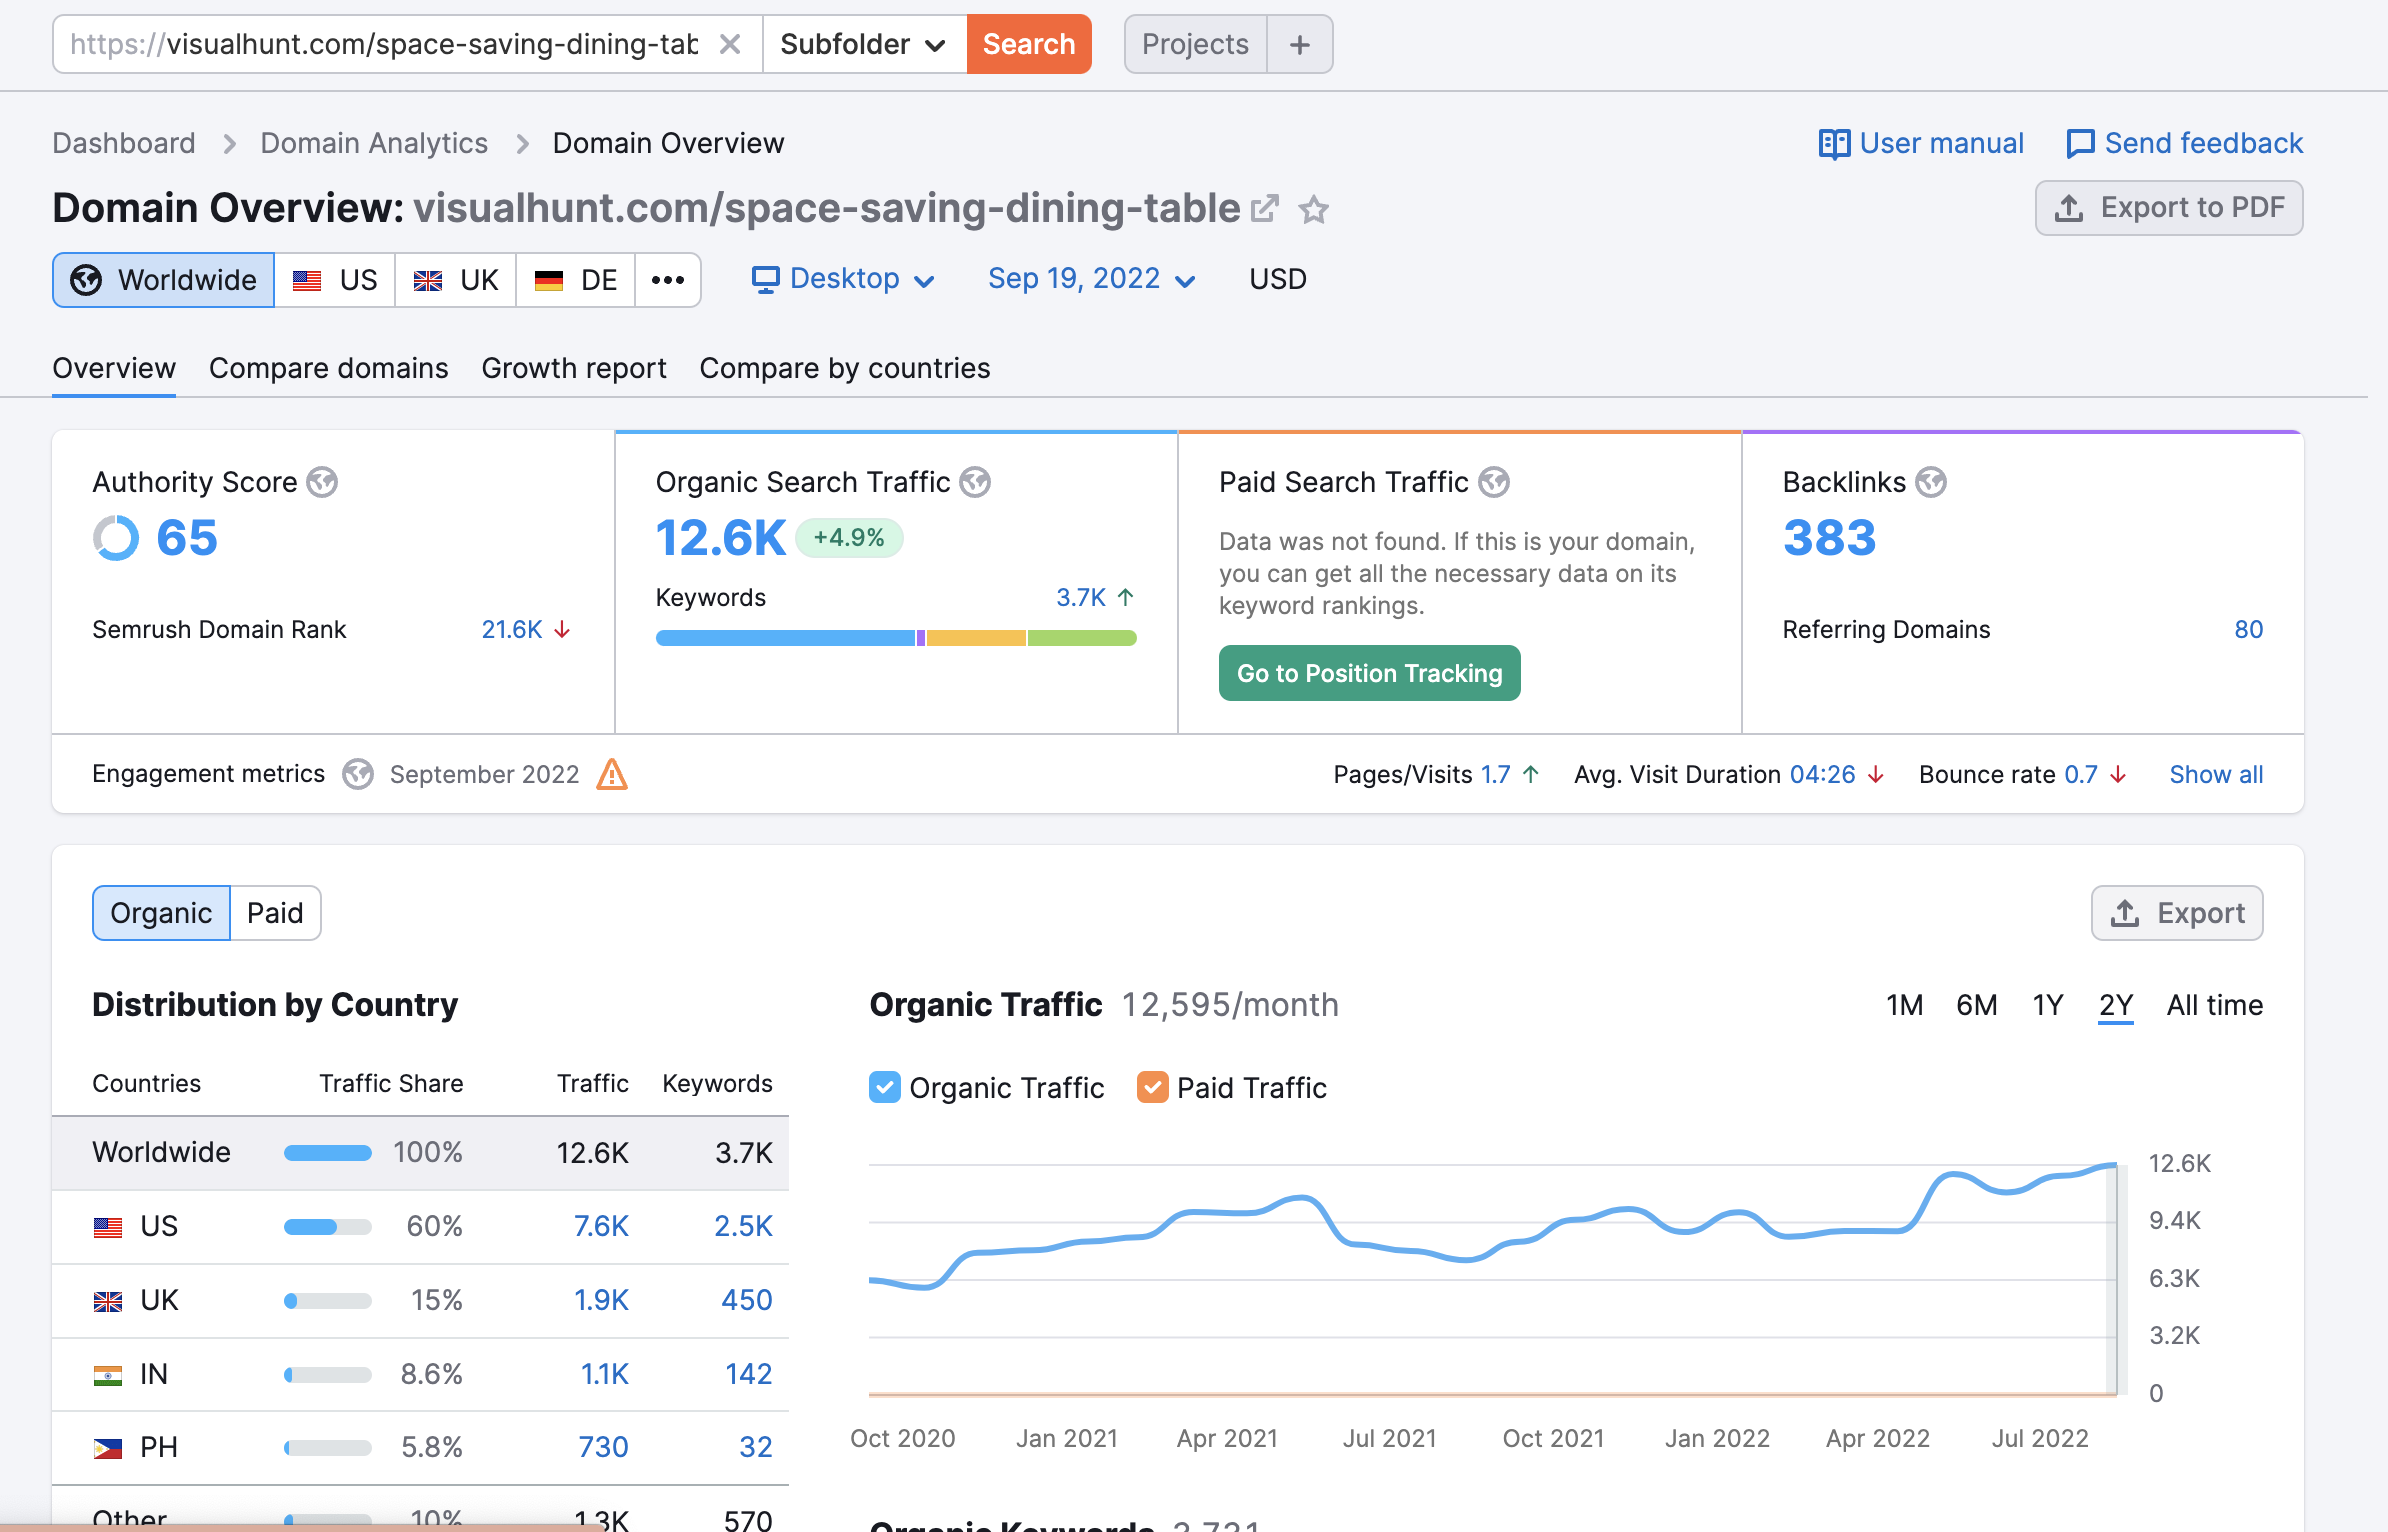The image size is (2388, 1532).
Task: Click the India flag in distribution table
Action: click(x=108, y=1375)
